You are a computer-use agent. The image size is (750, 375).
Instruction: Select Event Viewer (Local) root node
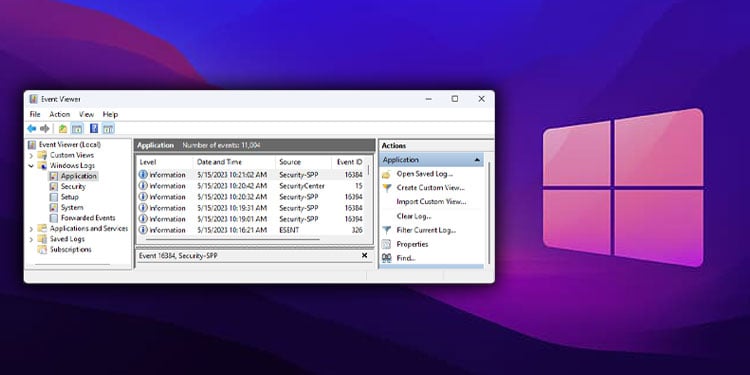pos(70,144)
